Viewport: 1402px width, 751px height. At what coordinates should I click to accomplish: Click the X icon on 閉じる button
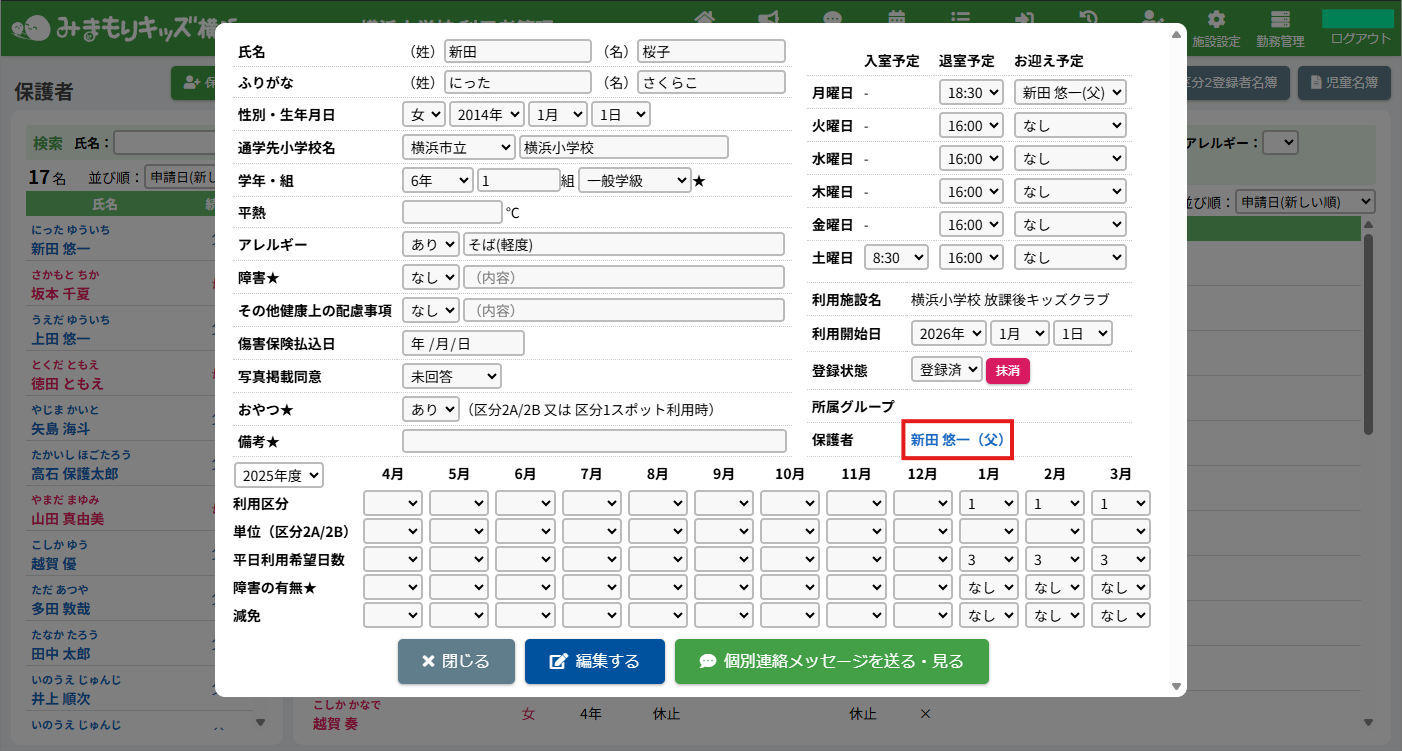pyautogui.click(x=428, y=662)
